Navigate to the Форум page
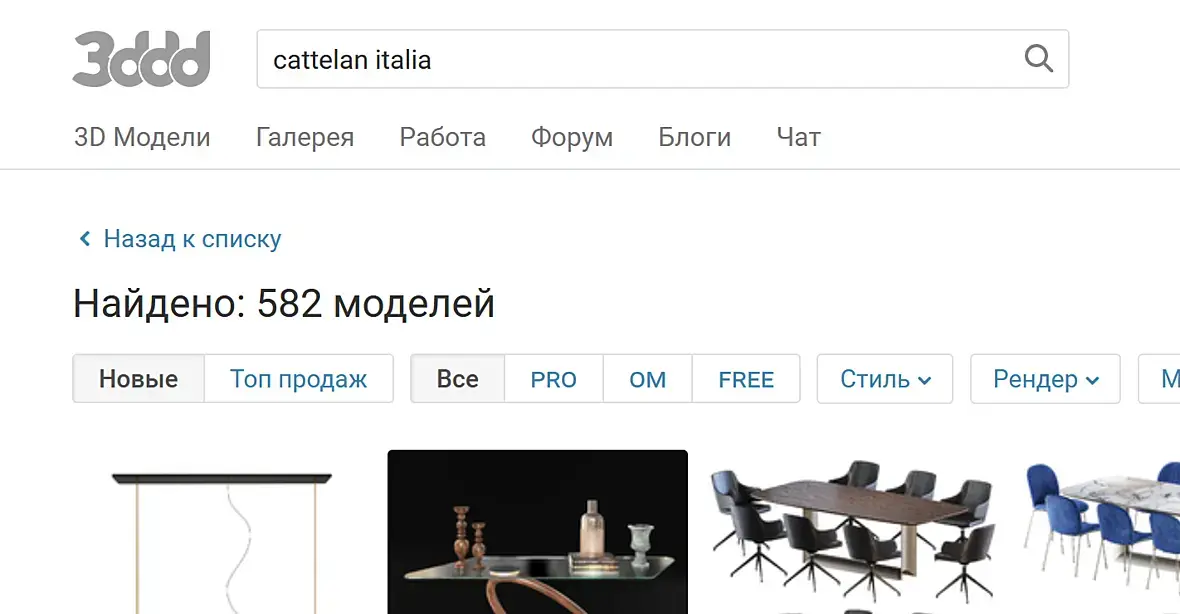1180x614 pixels. (572, 137)
